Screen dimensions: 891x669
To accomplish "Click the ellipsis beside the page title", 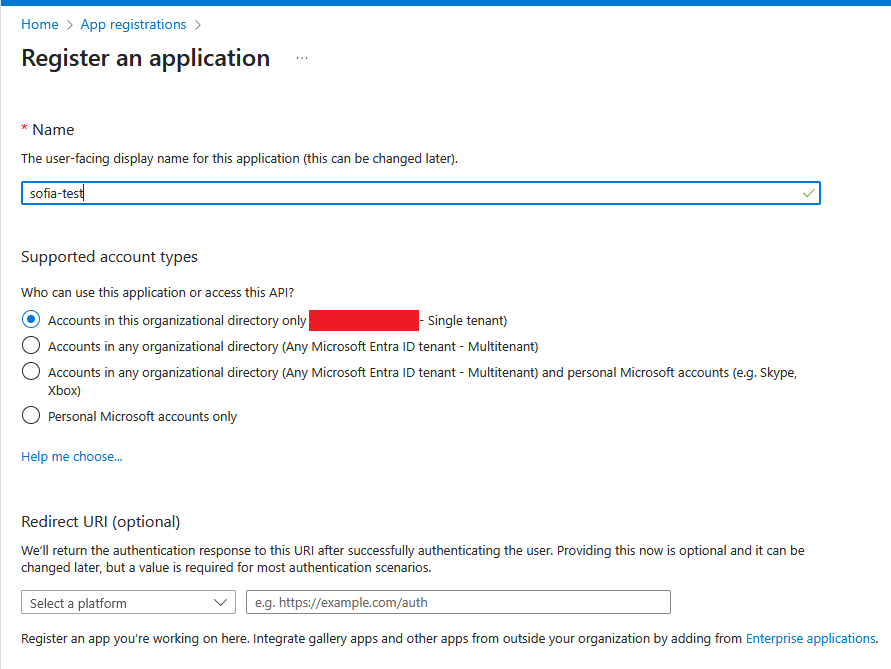I will click(301, 58).
